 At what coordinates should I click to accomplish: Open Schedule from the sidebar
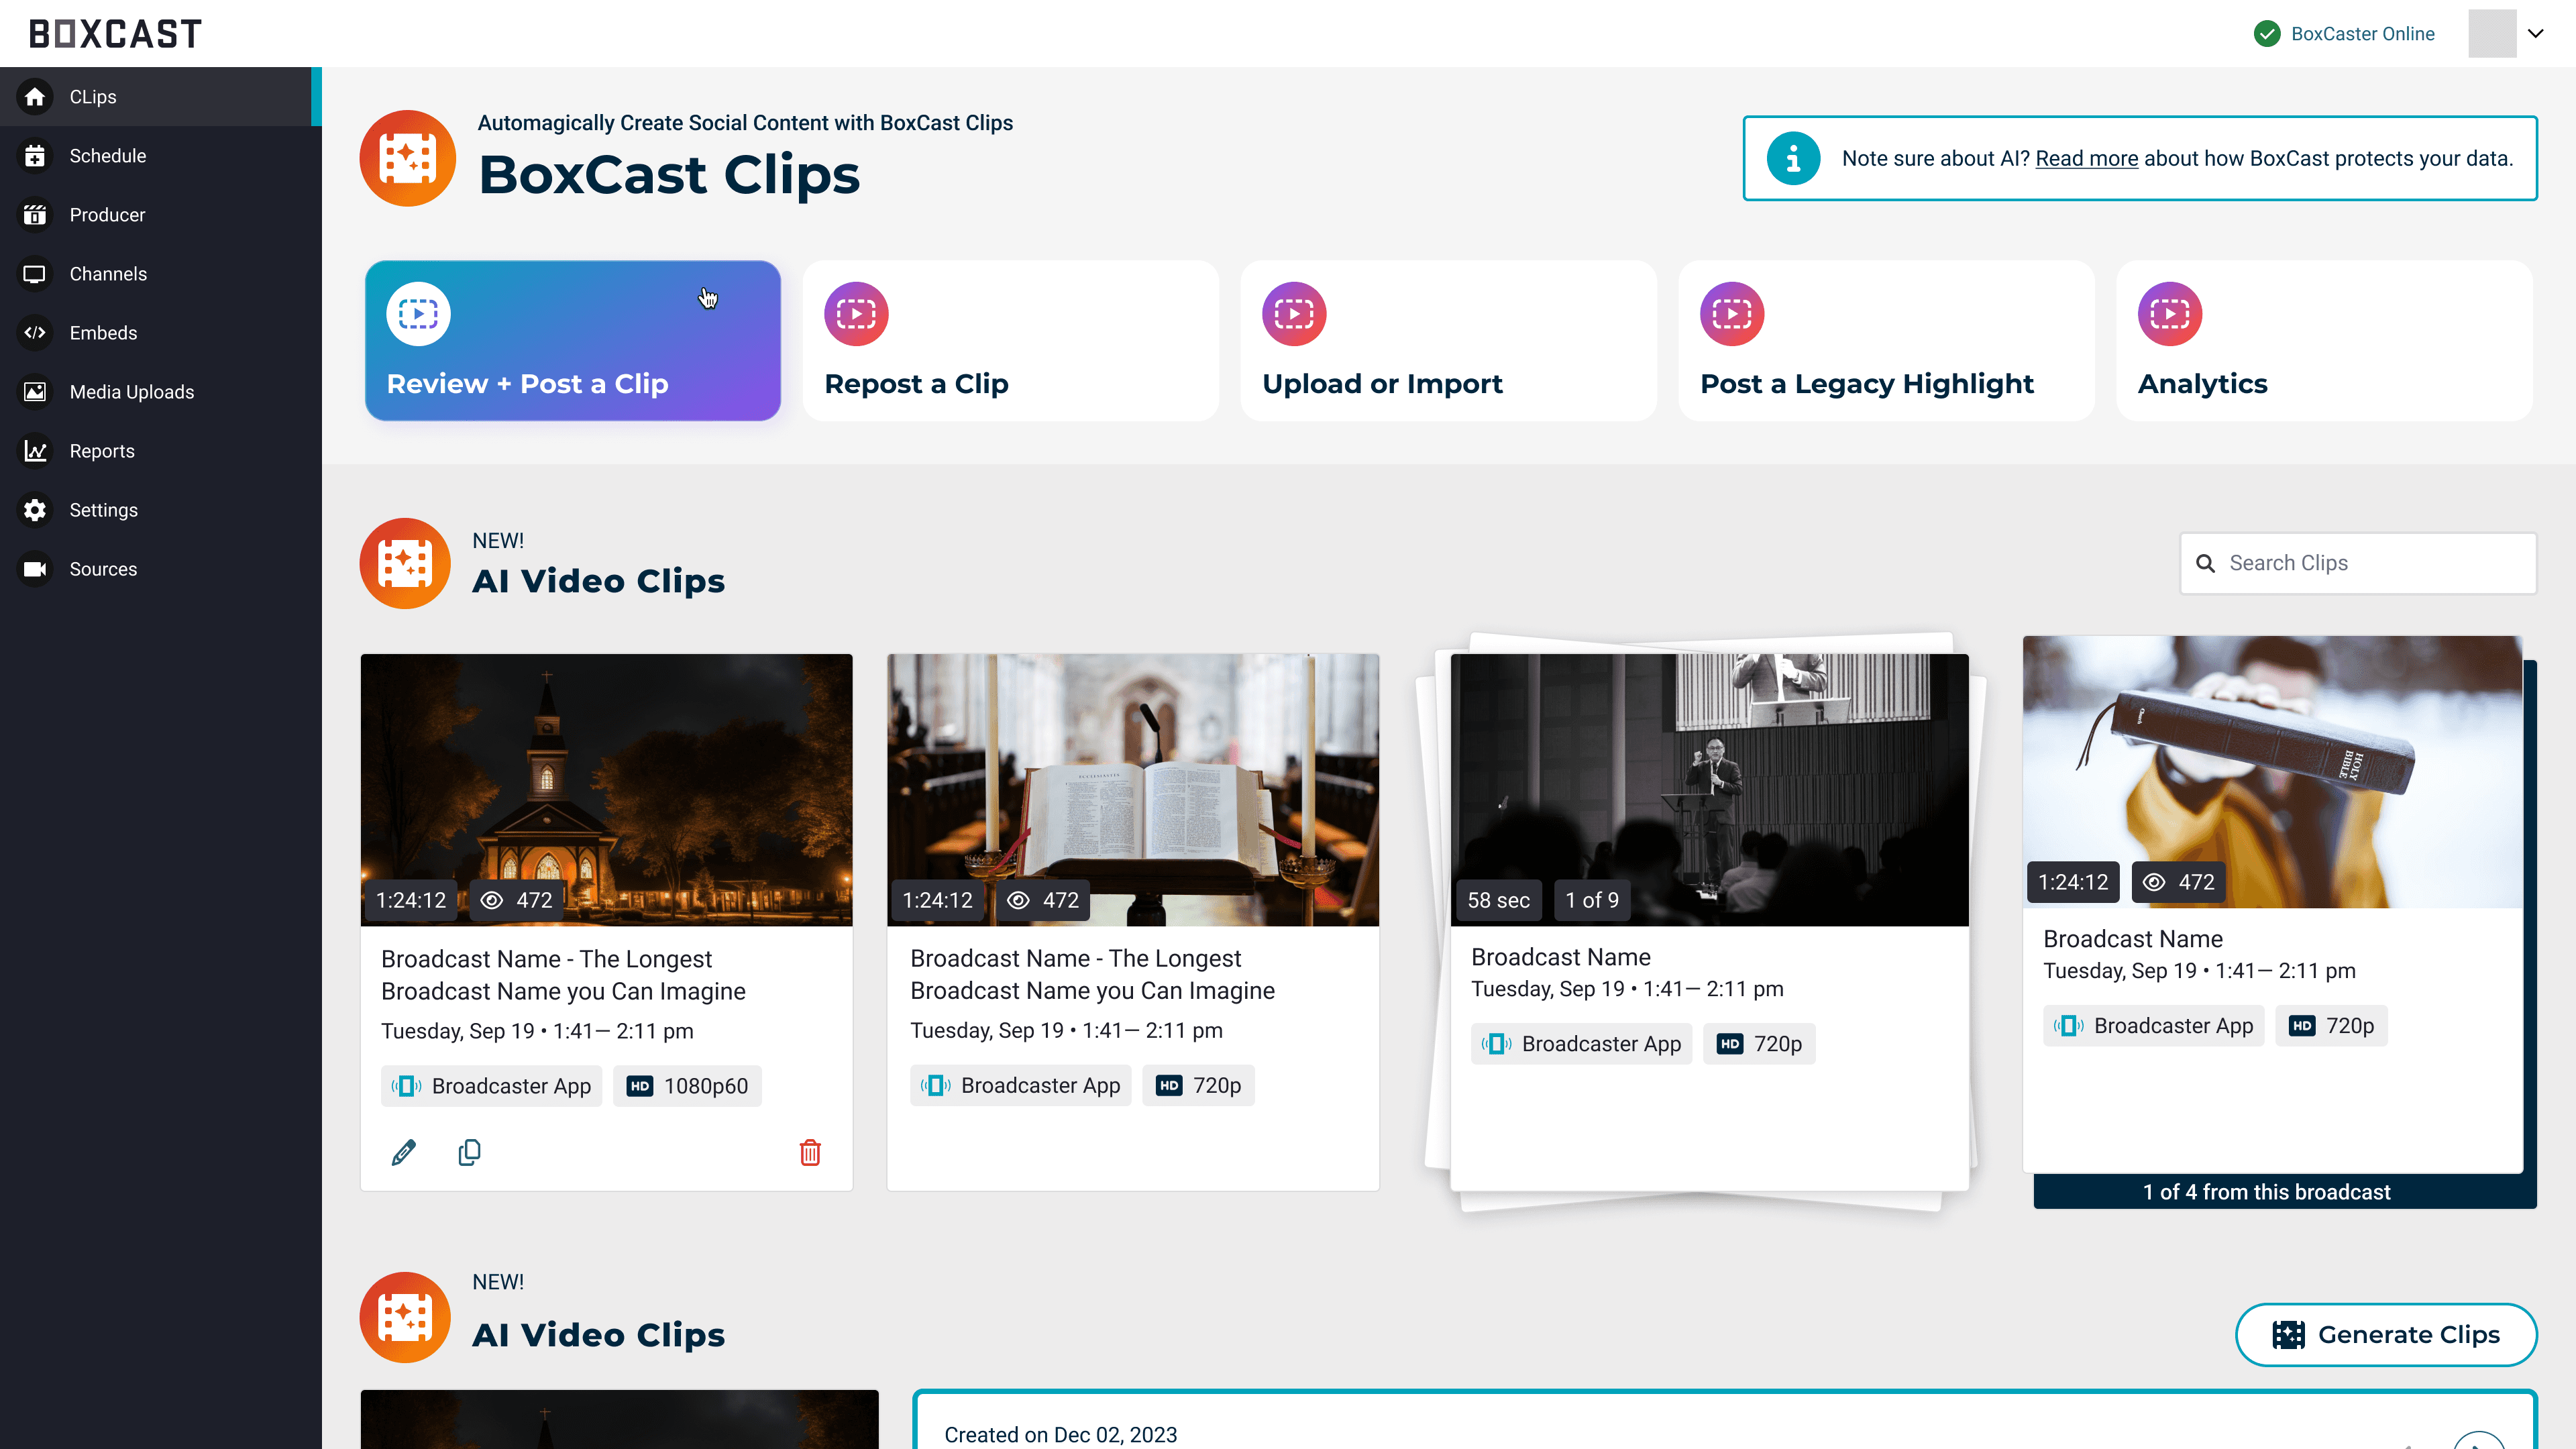tap(107, 156)
